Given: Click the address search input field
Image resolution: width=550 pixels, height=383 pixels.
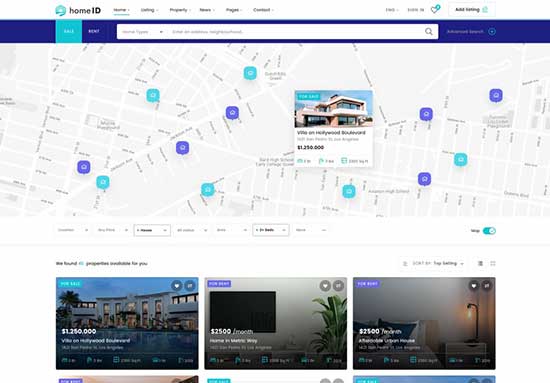Looking at the screenshot, I should (x=296, y=32).
